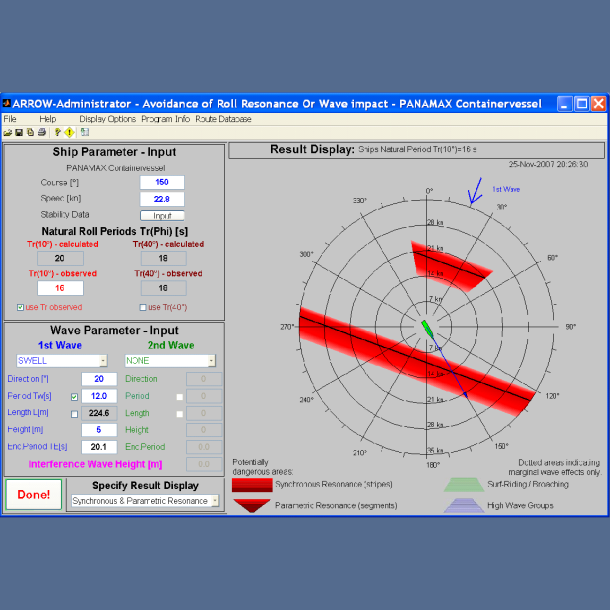The width and height of the screenshot is (610, 610).
Task: Click the save disk toolbar icon
Action: (x=18, y=131)
